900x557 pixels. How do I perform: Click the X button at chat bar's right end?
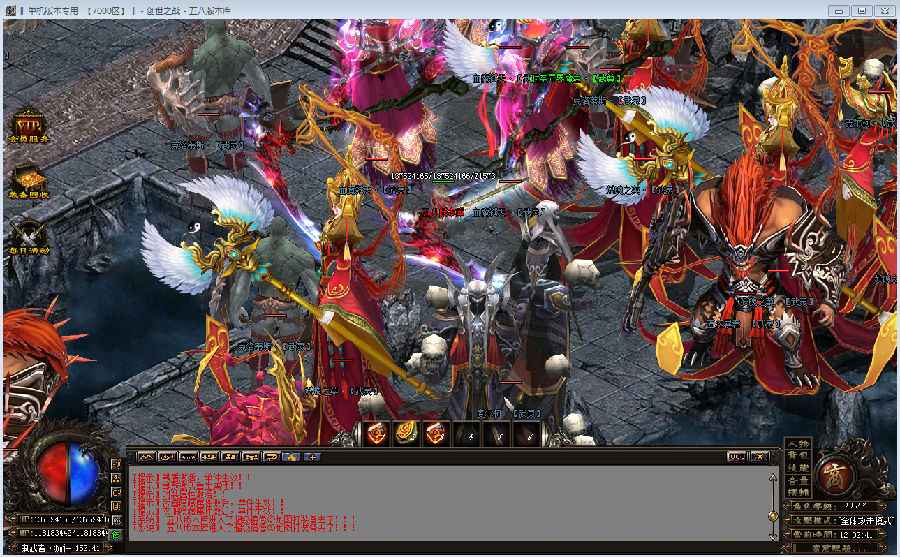[x=760, y=457]
